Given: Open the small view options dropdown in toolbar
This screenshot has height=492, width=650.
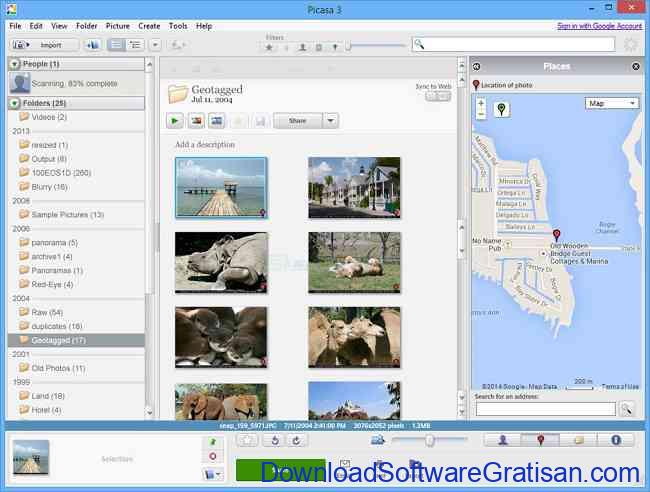Looking at the screenshot, I should [155, 44].
